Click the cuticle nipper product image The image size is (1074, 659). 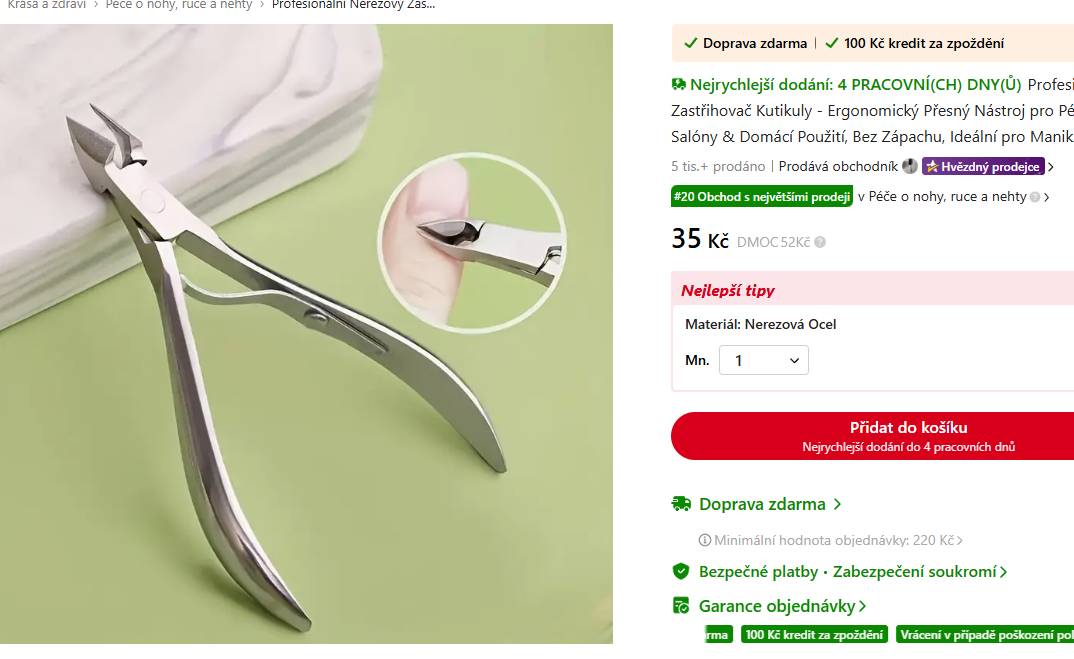point(306,334)
